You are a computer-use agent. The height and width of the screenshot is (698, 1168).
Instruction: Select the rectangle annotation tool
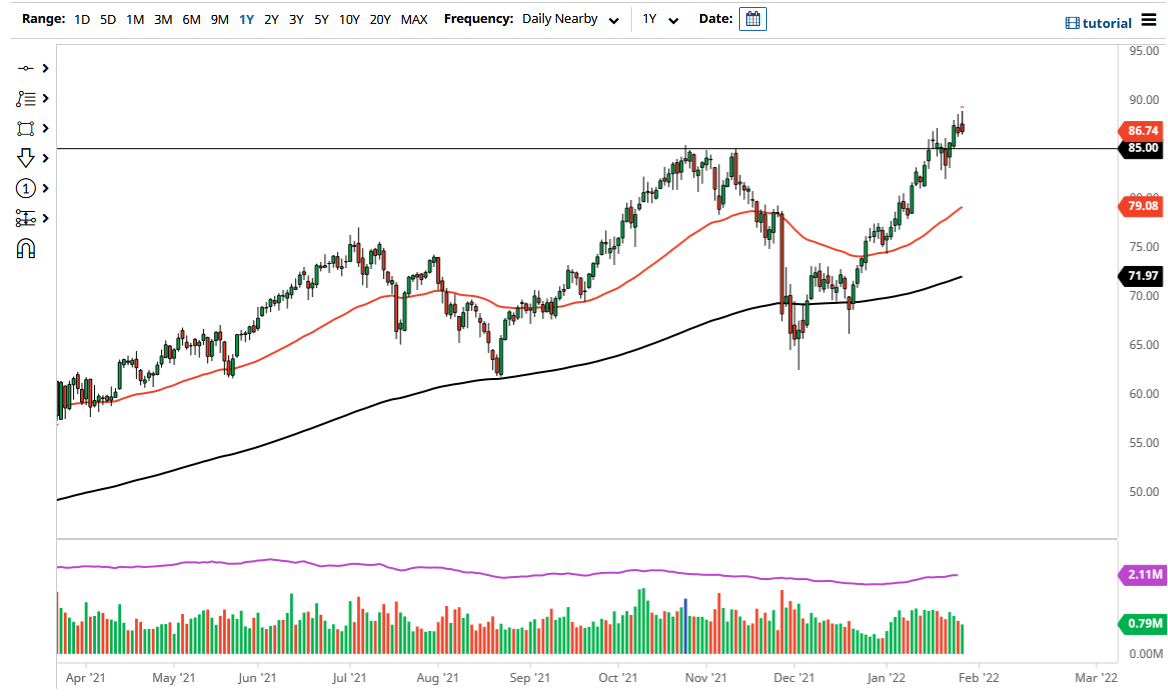click(x=27, y=128)
